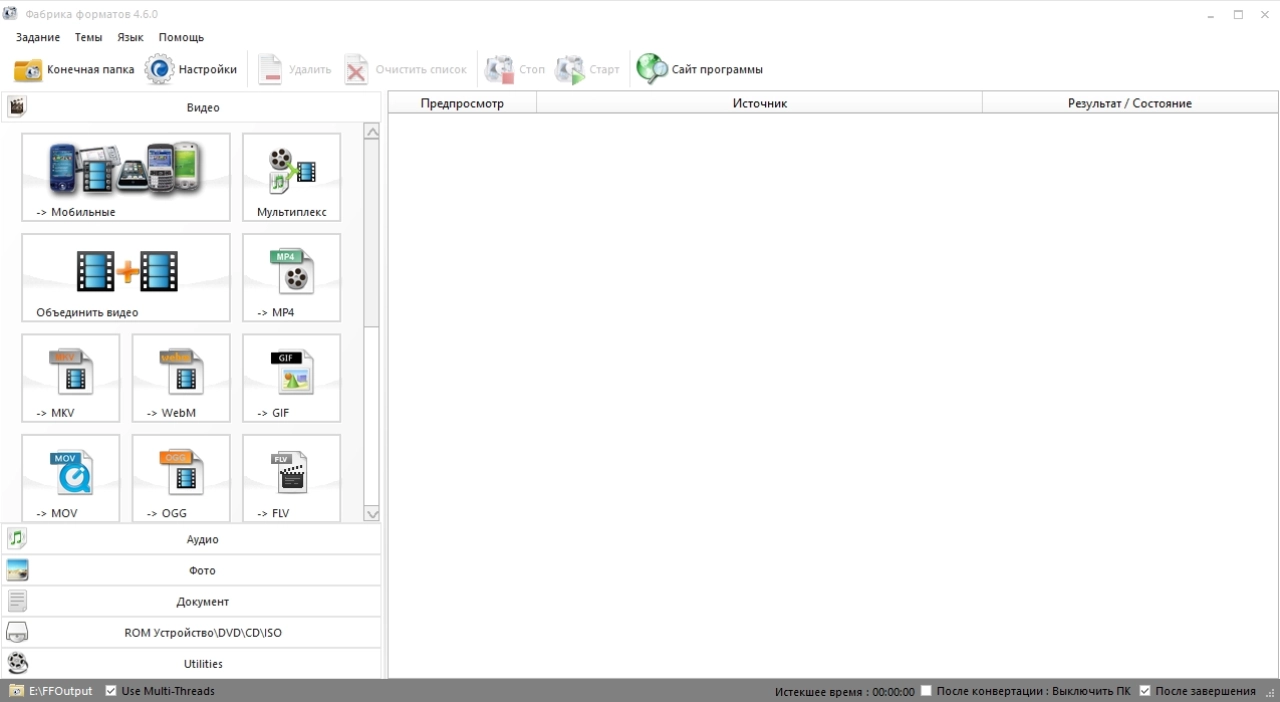Select the GIF conversion icon

point(291,378)
